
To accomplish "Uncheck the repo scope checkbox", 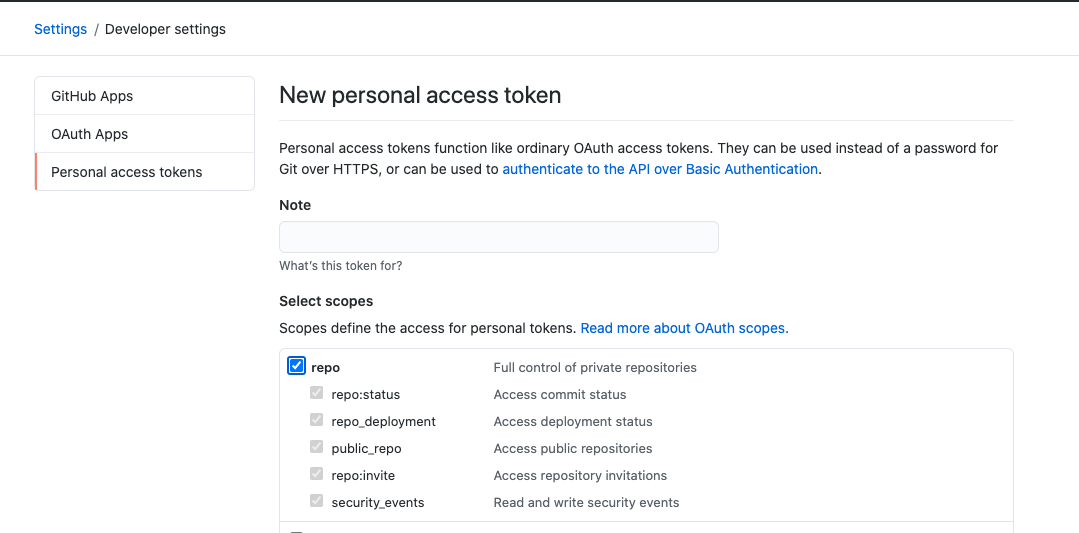I will (x=296, y=366).
